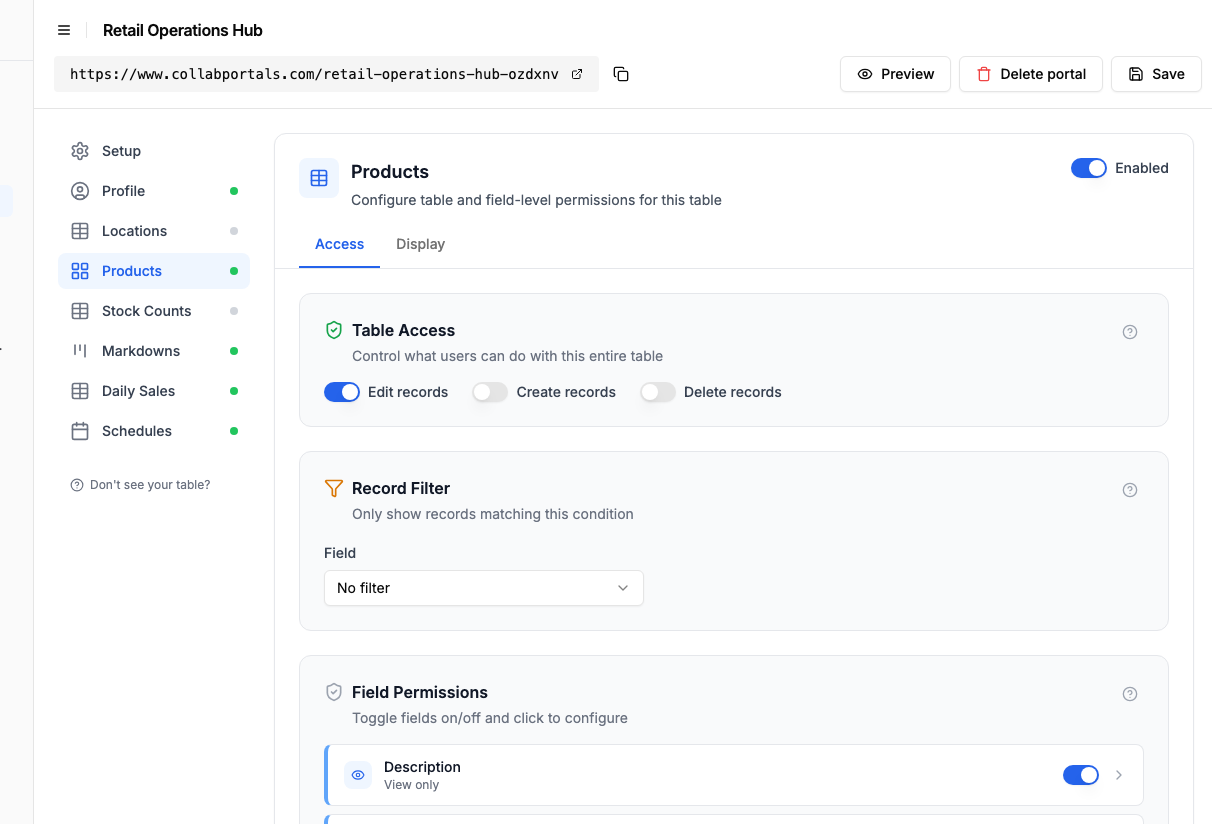Click the Preview button
Screen dimensions: 1212x824
(x=895, y=74)
